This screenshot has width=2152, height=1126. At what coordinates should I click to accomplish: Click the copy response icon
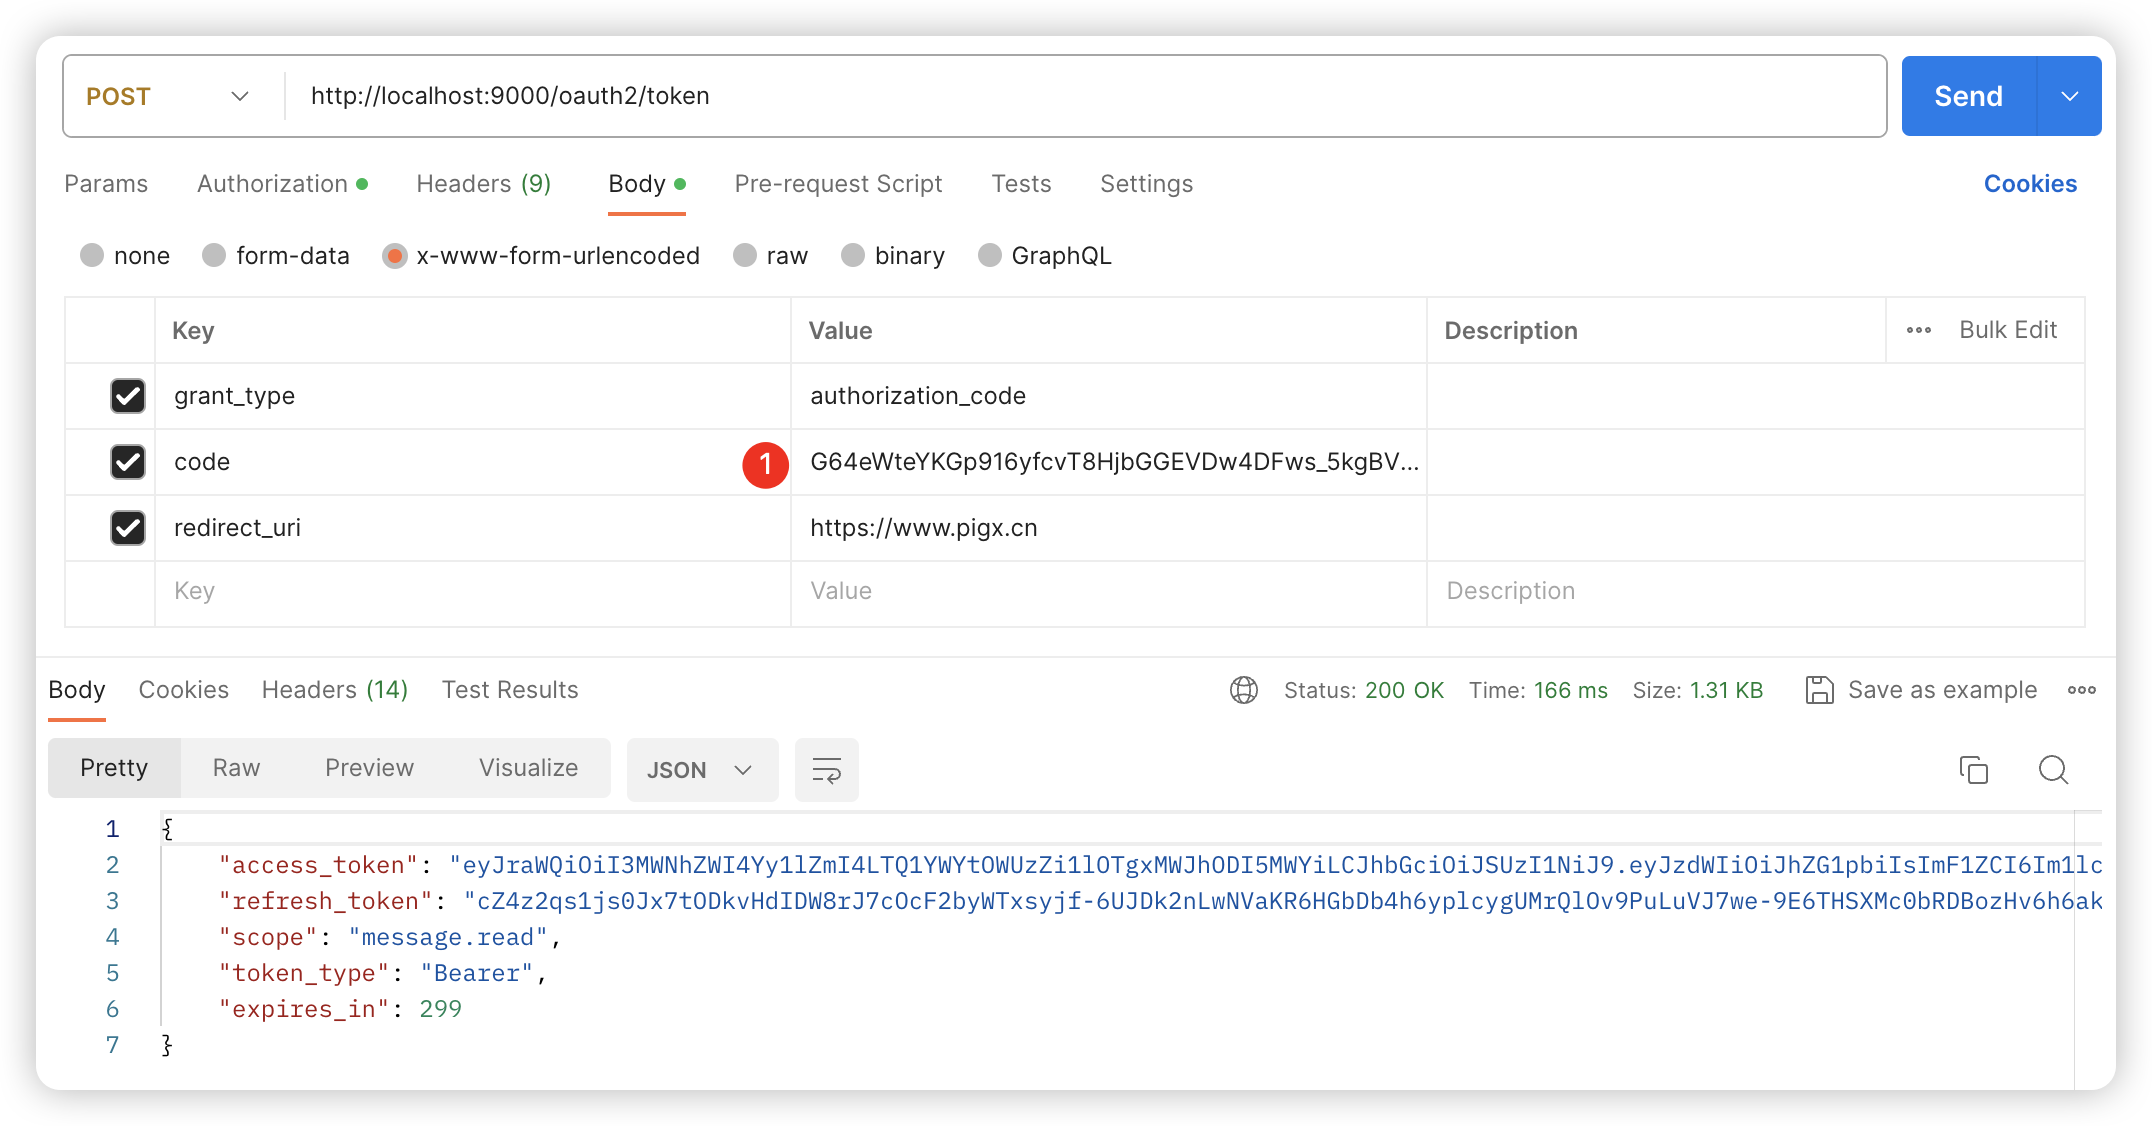pos(1973,770)
